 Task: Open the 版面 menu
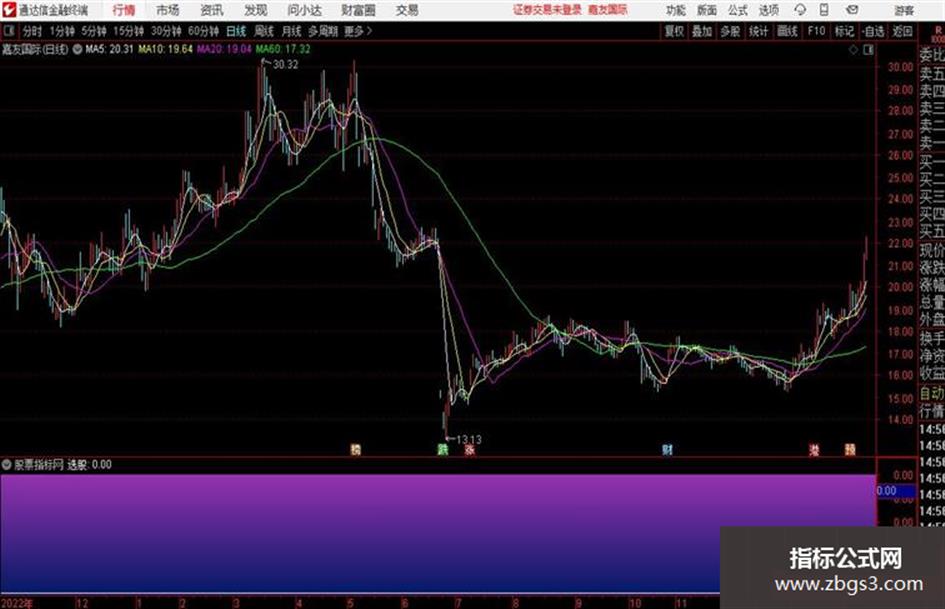[x=707, y=10]
